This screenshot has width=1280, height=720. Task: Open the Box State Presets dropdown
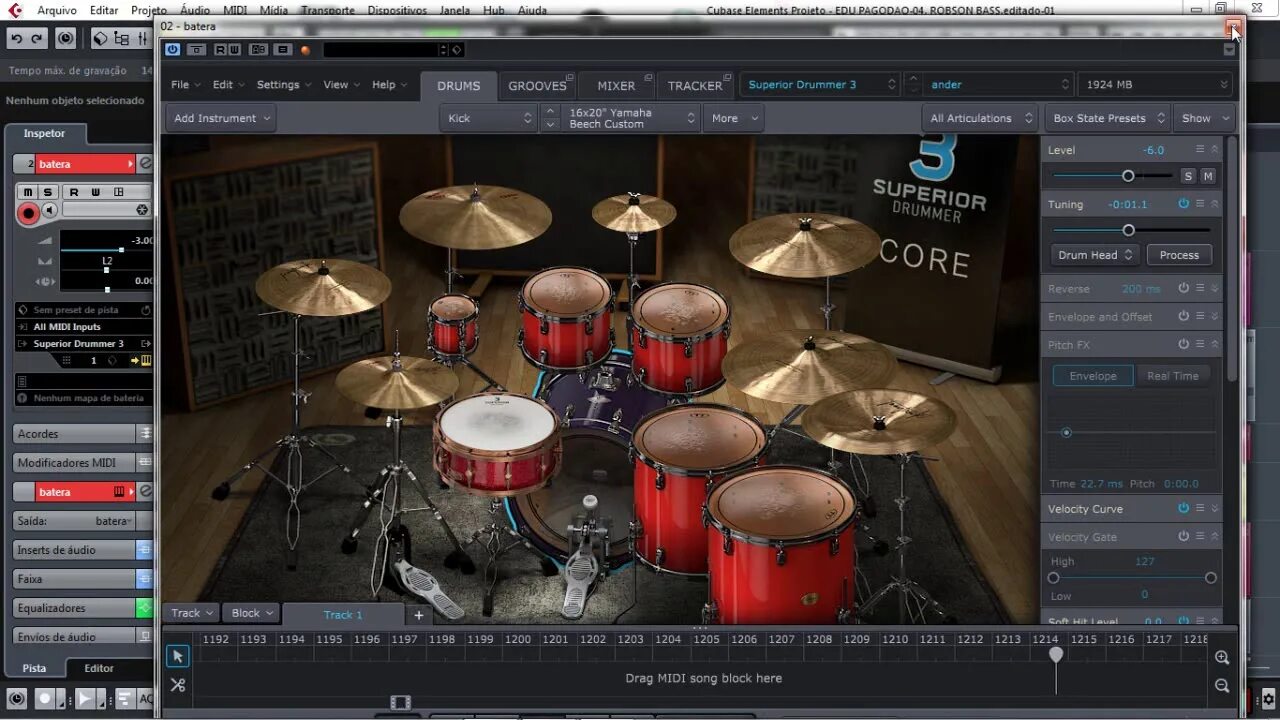click(x=1108, y=118)
